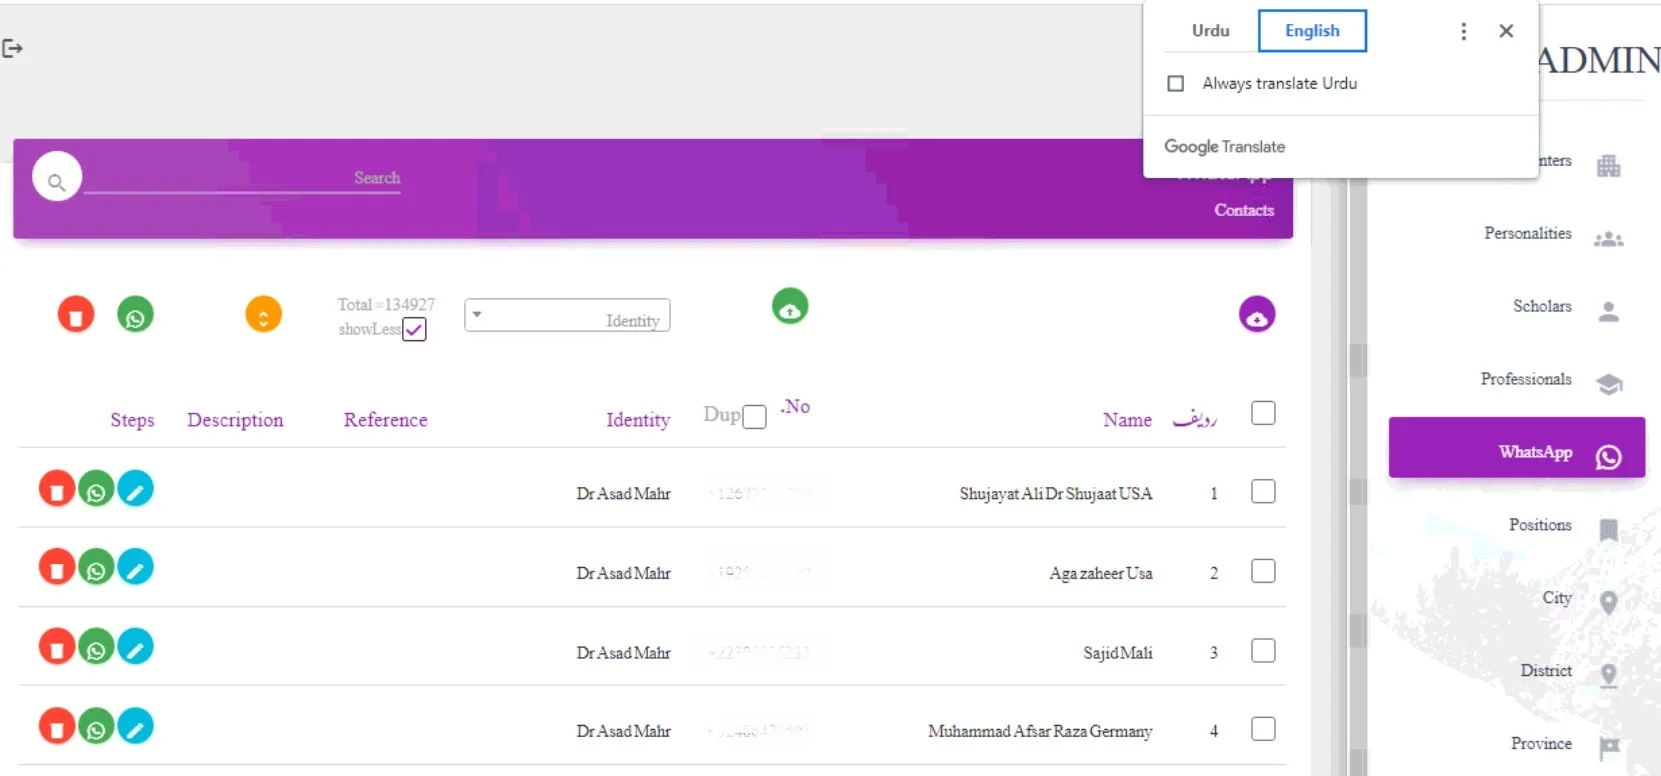
Task: Click the Search input field
Action: [243, 178]
